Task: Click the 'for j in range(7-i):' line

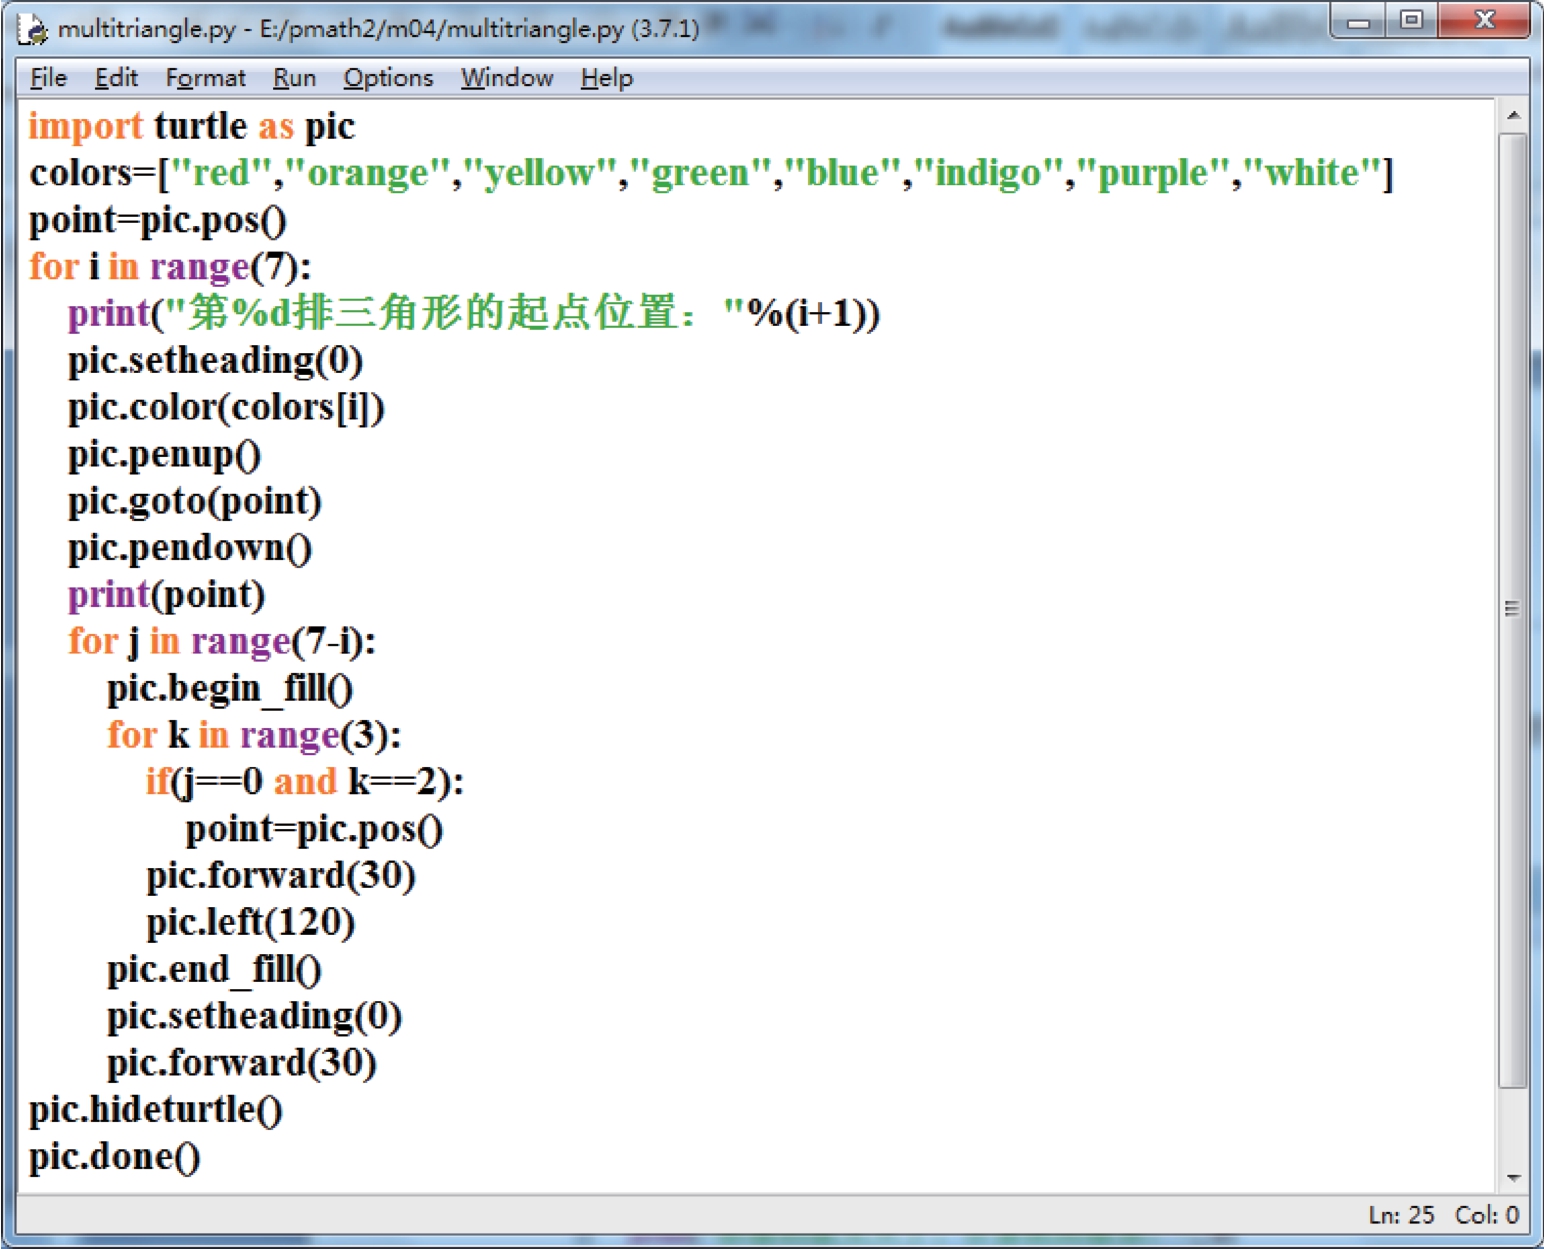Action: pyautogui.click(x=222, y=641)
